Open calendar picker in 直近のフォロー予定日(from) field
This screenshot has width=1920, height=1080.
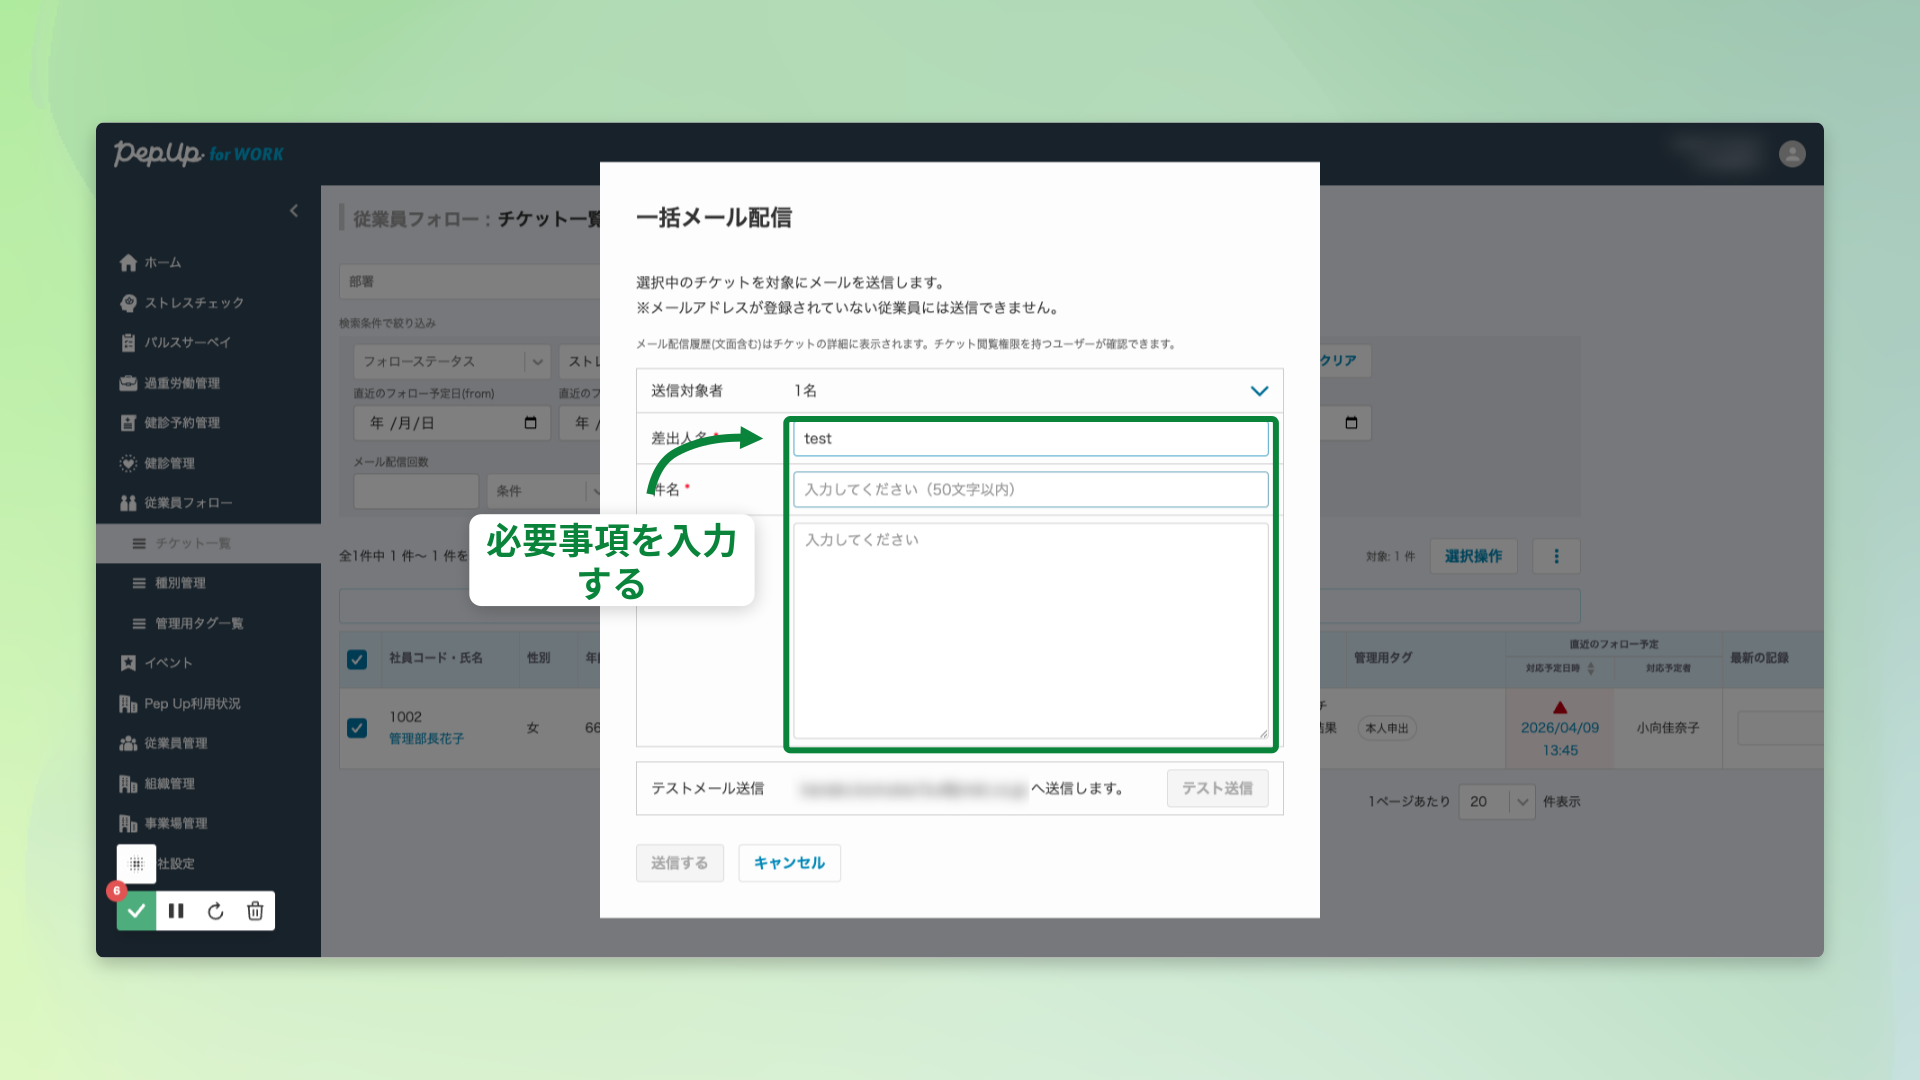(x=531, y=423)
